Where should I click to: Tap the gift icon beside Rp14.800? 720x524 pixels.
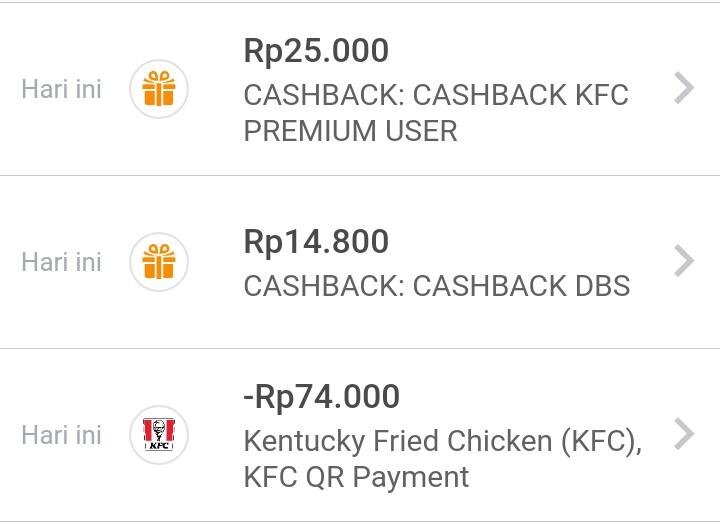[x=158, y=262]
